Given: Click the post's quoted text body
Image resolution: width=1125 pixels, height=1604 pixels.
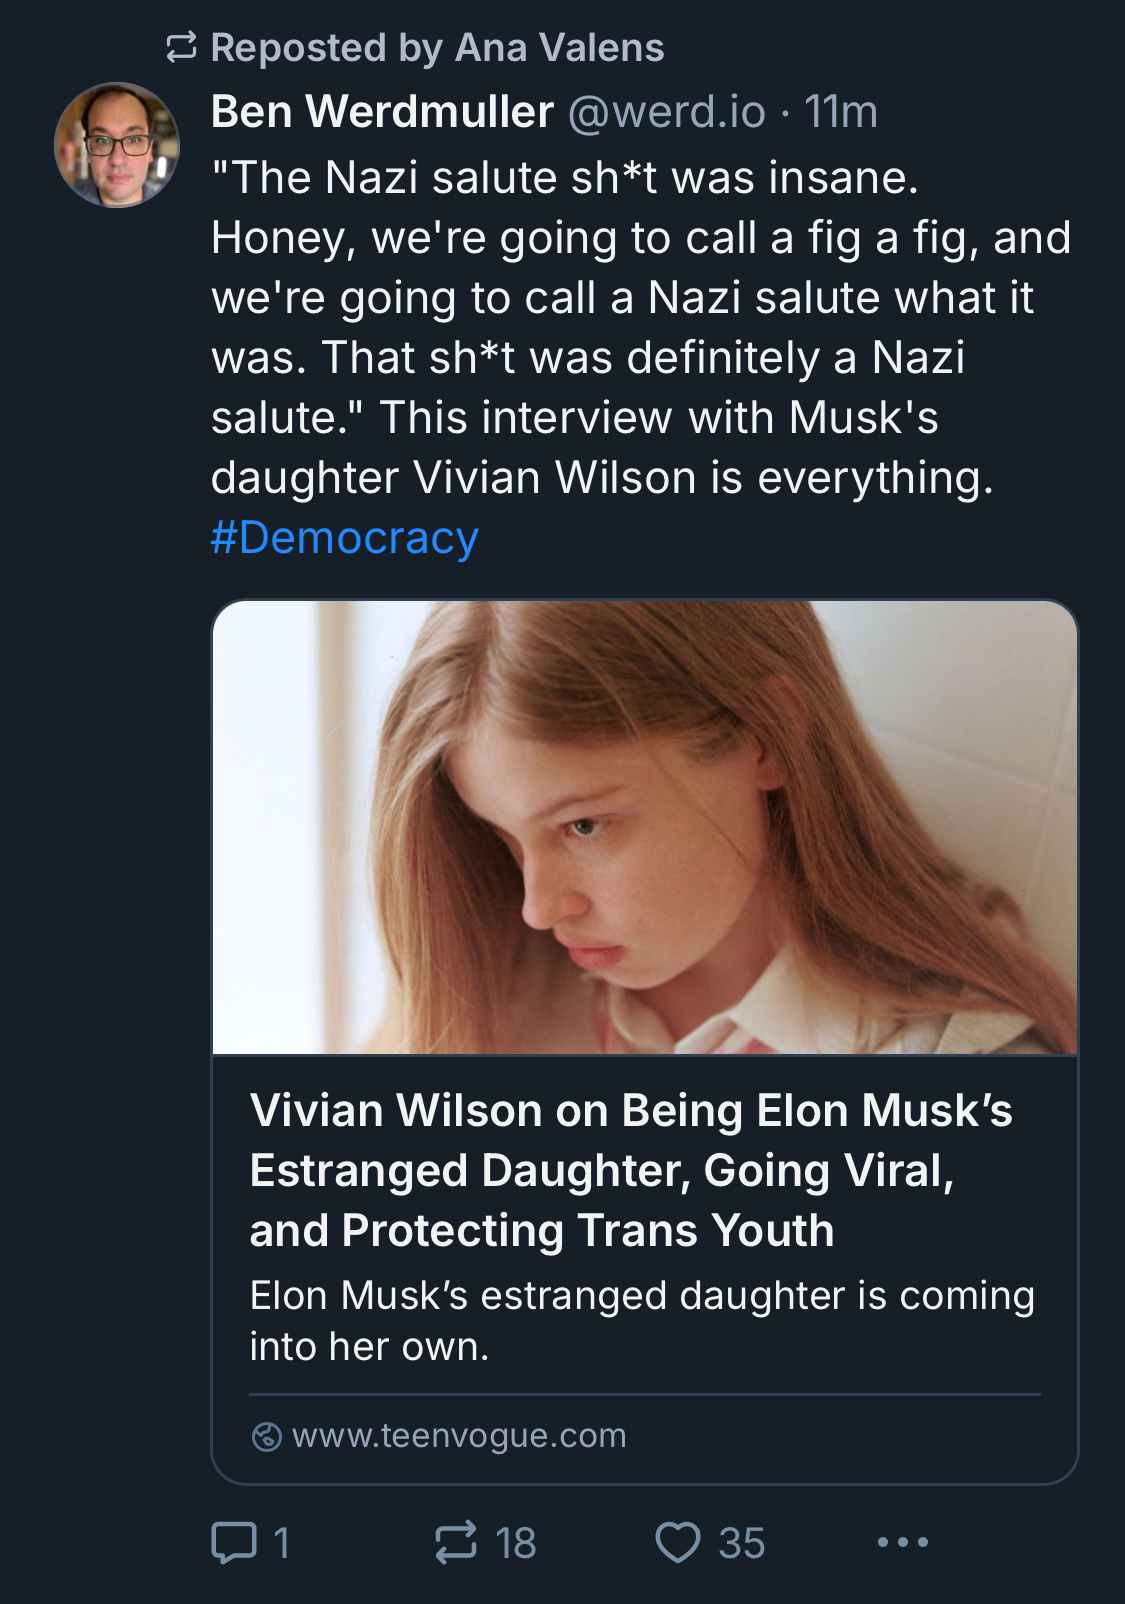Looking at the screenshot, I should (x=640, y=327).
